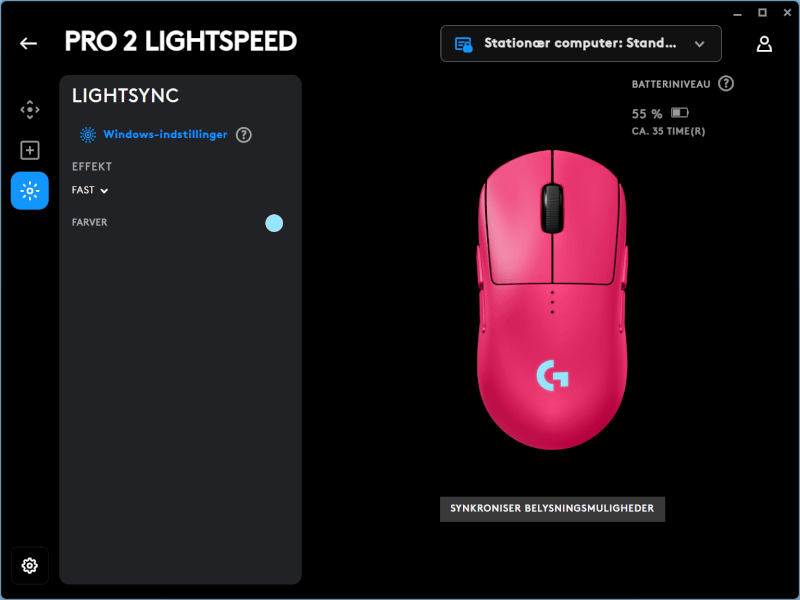Screen dimensions: 800x600
Task: Click the profile lock icon in selector
Action: (463, 44)
